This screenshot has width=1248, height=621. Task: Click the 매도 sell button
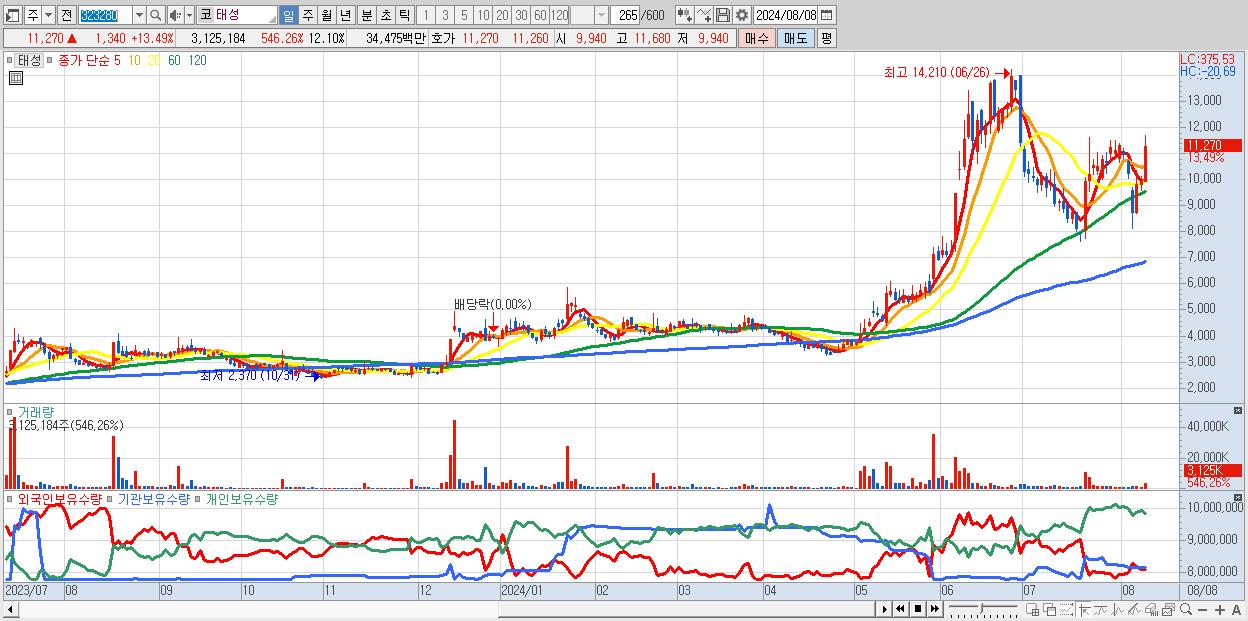[795, 38]
